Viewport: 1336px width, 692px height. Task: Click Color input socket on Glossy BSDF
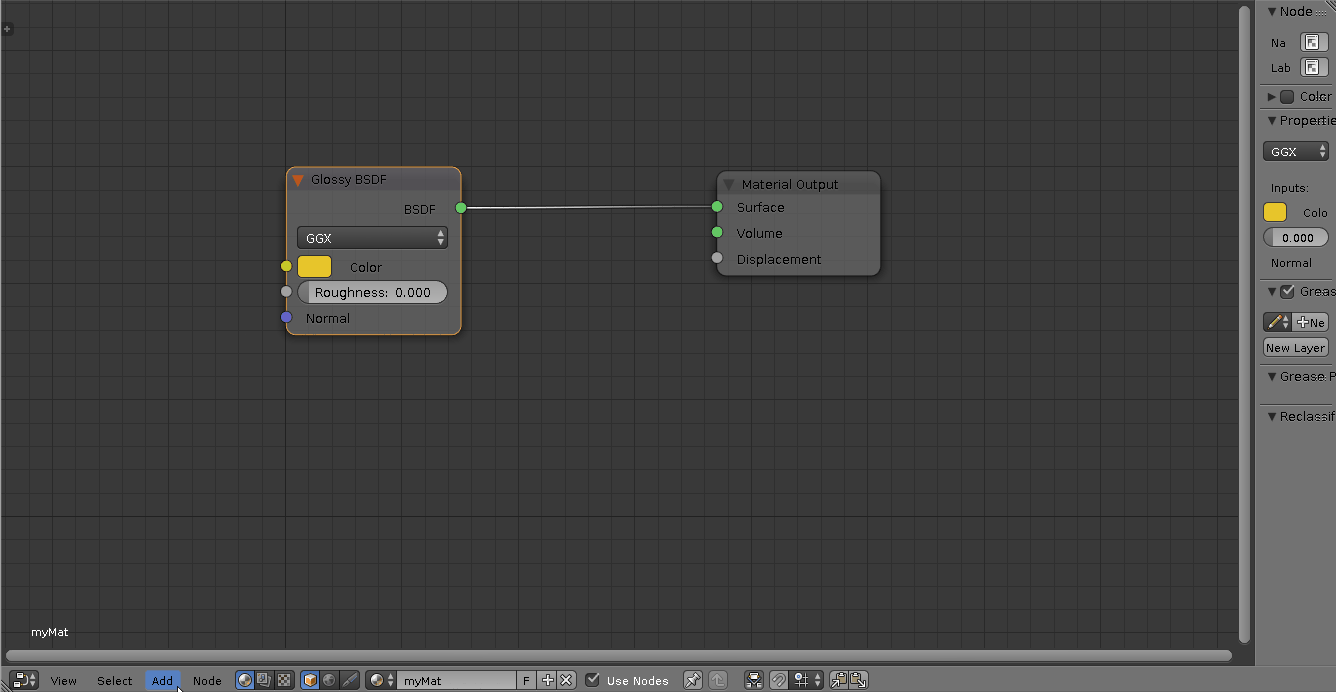tap(286, 266)
